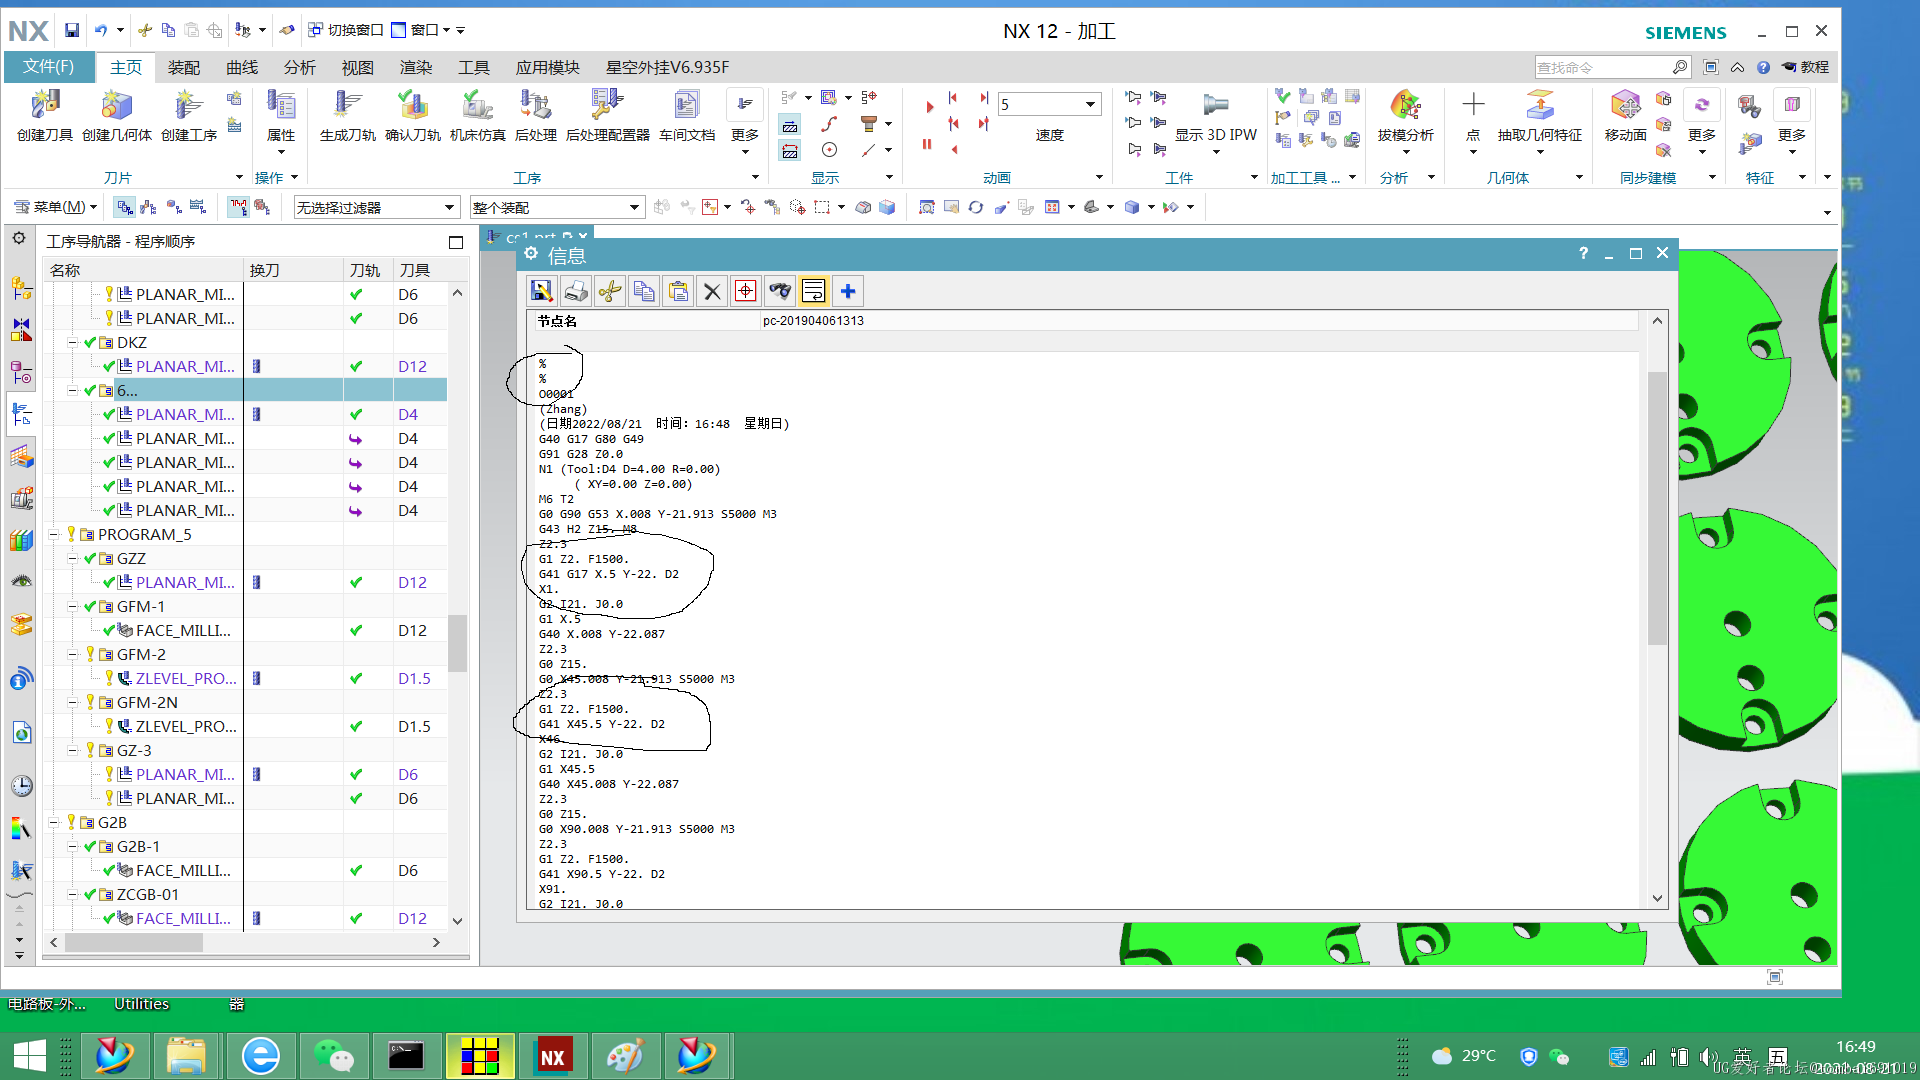Click the copy icon in Information window
This screenshot has height=1080, width=1920.
pos(644,291)
